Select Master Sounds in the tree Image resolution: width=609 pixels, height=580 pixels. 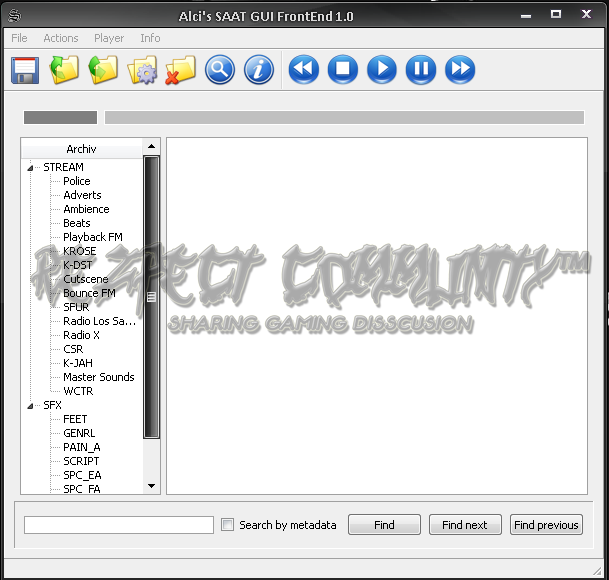tap(99, 377)
